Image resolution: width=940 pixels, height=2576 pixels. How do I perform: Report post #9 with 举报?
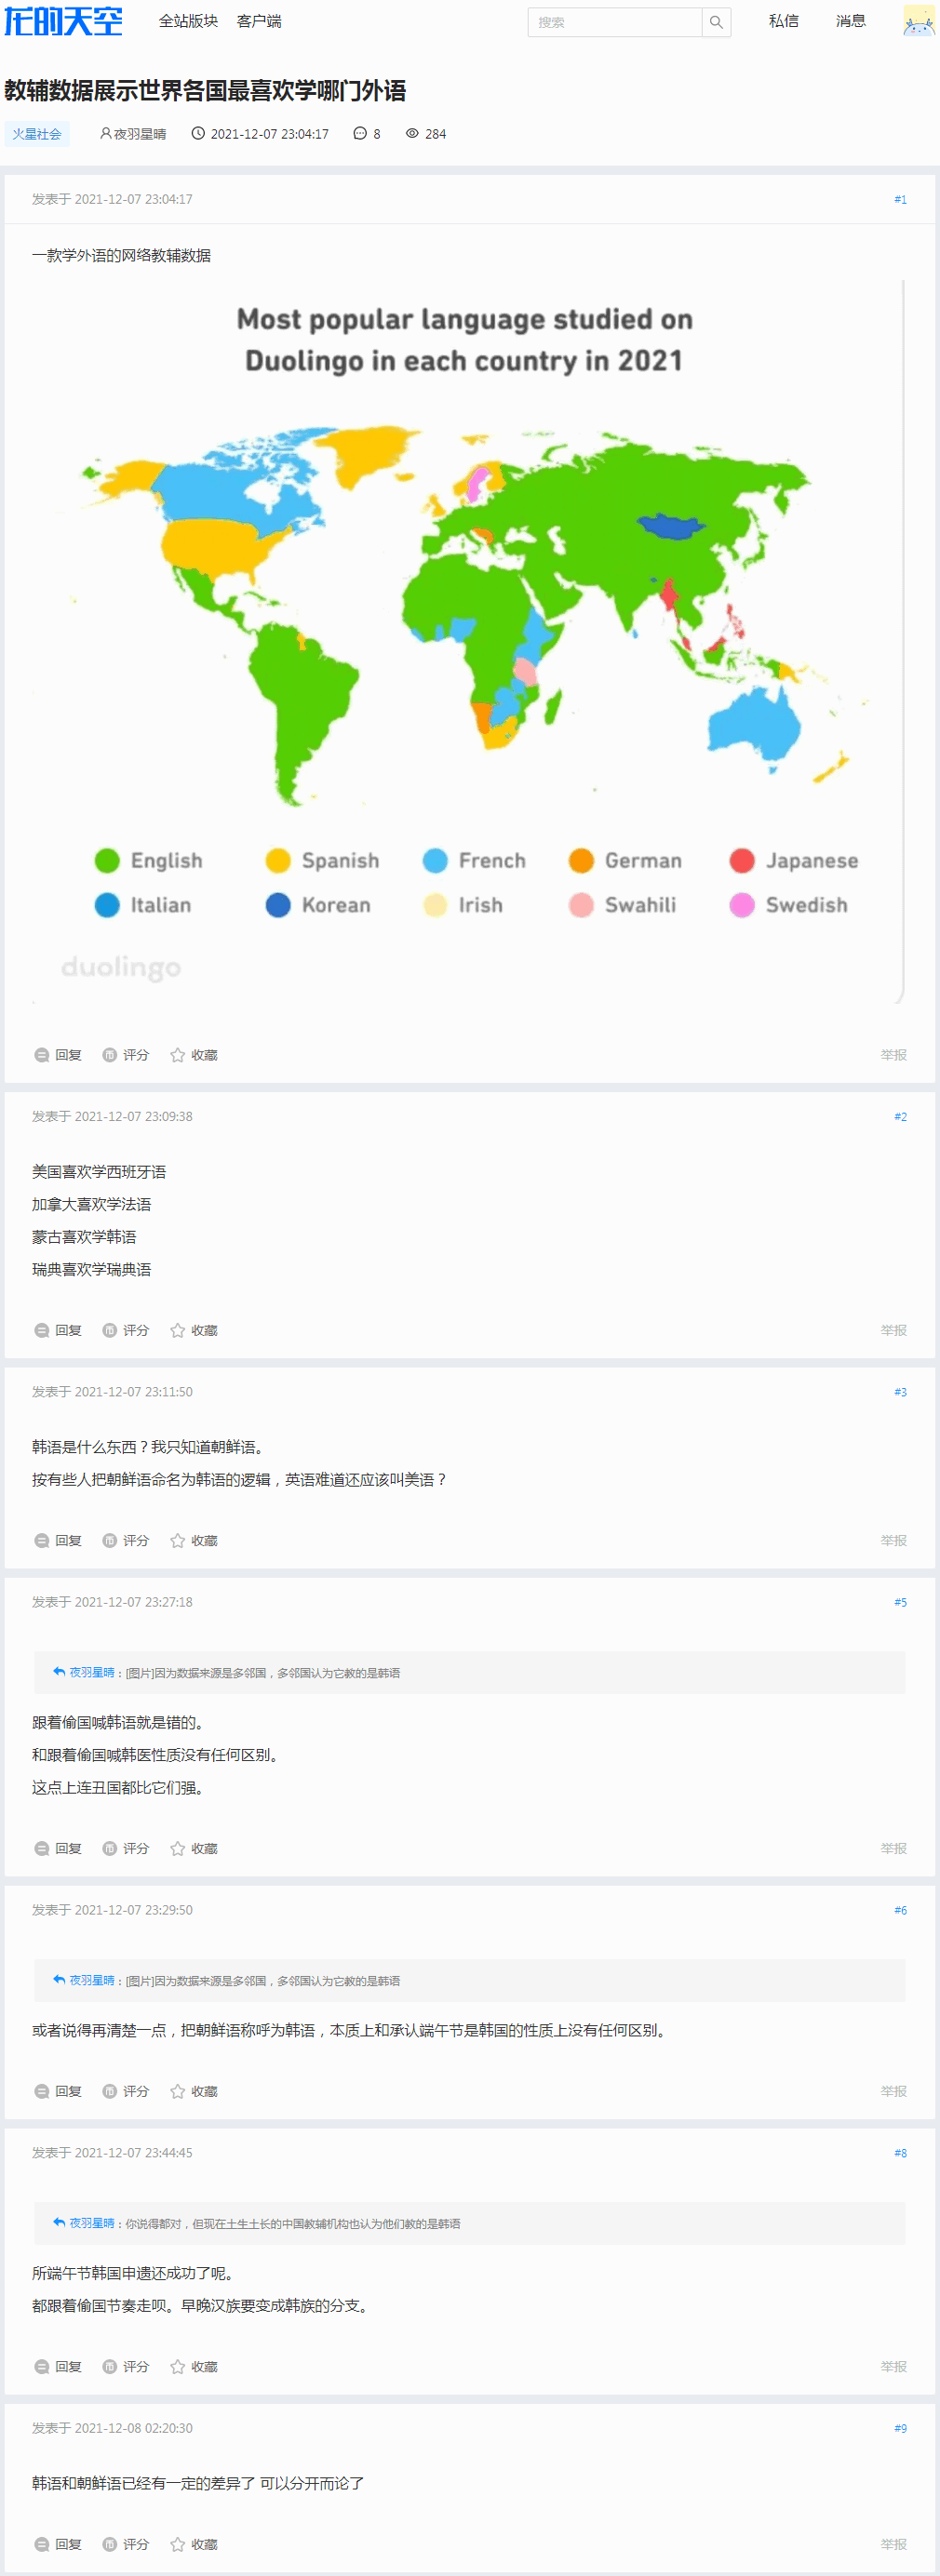pos(894,2544)
